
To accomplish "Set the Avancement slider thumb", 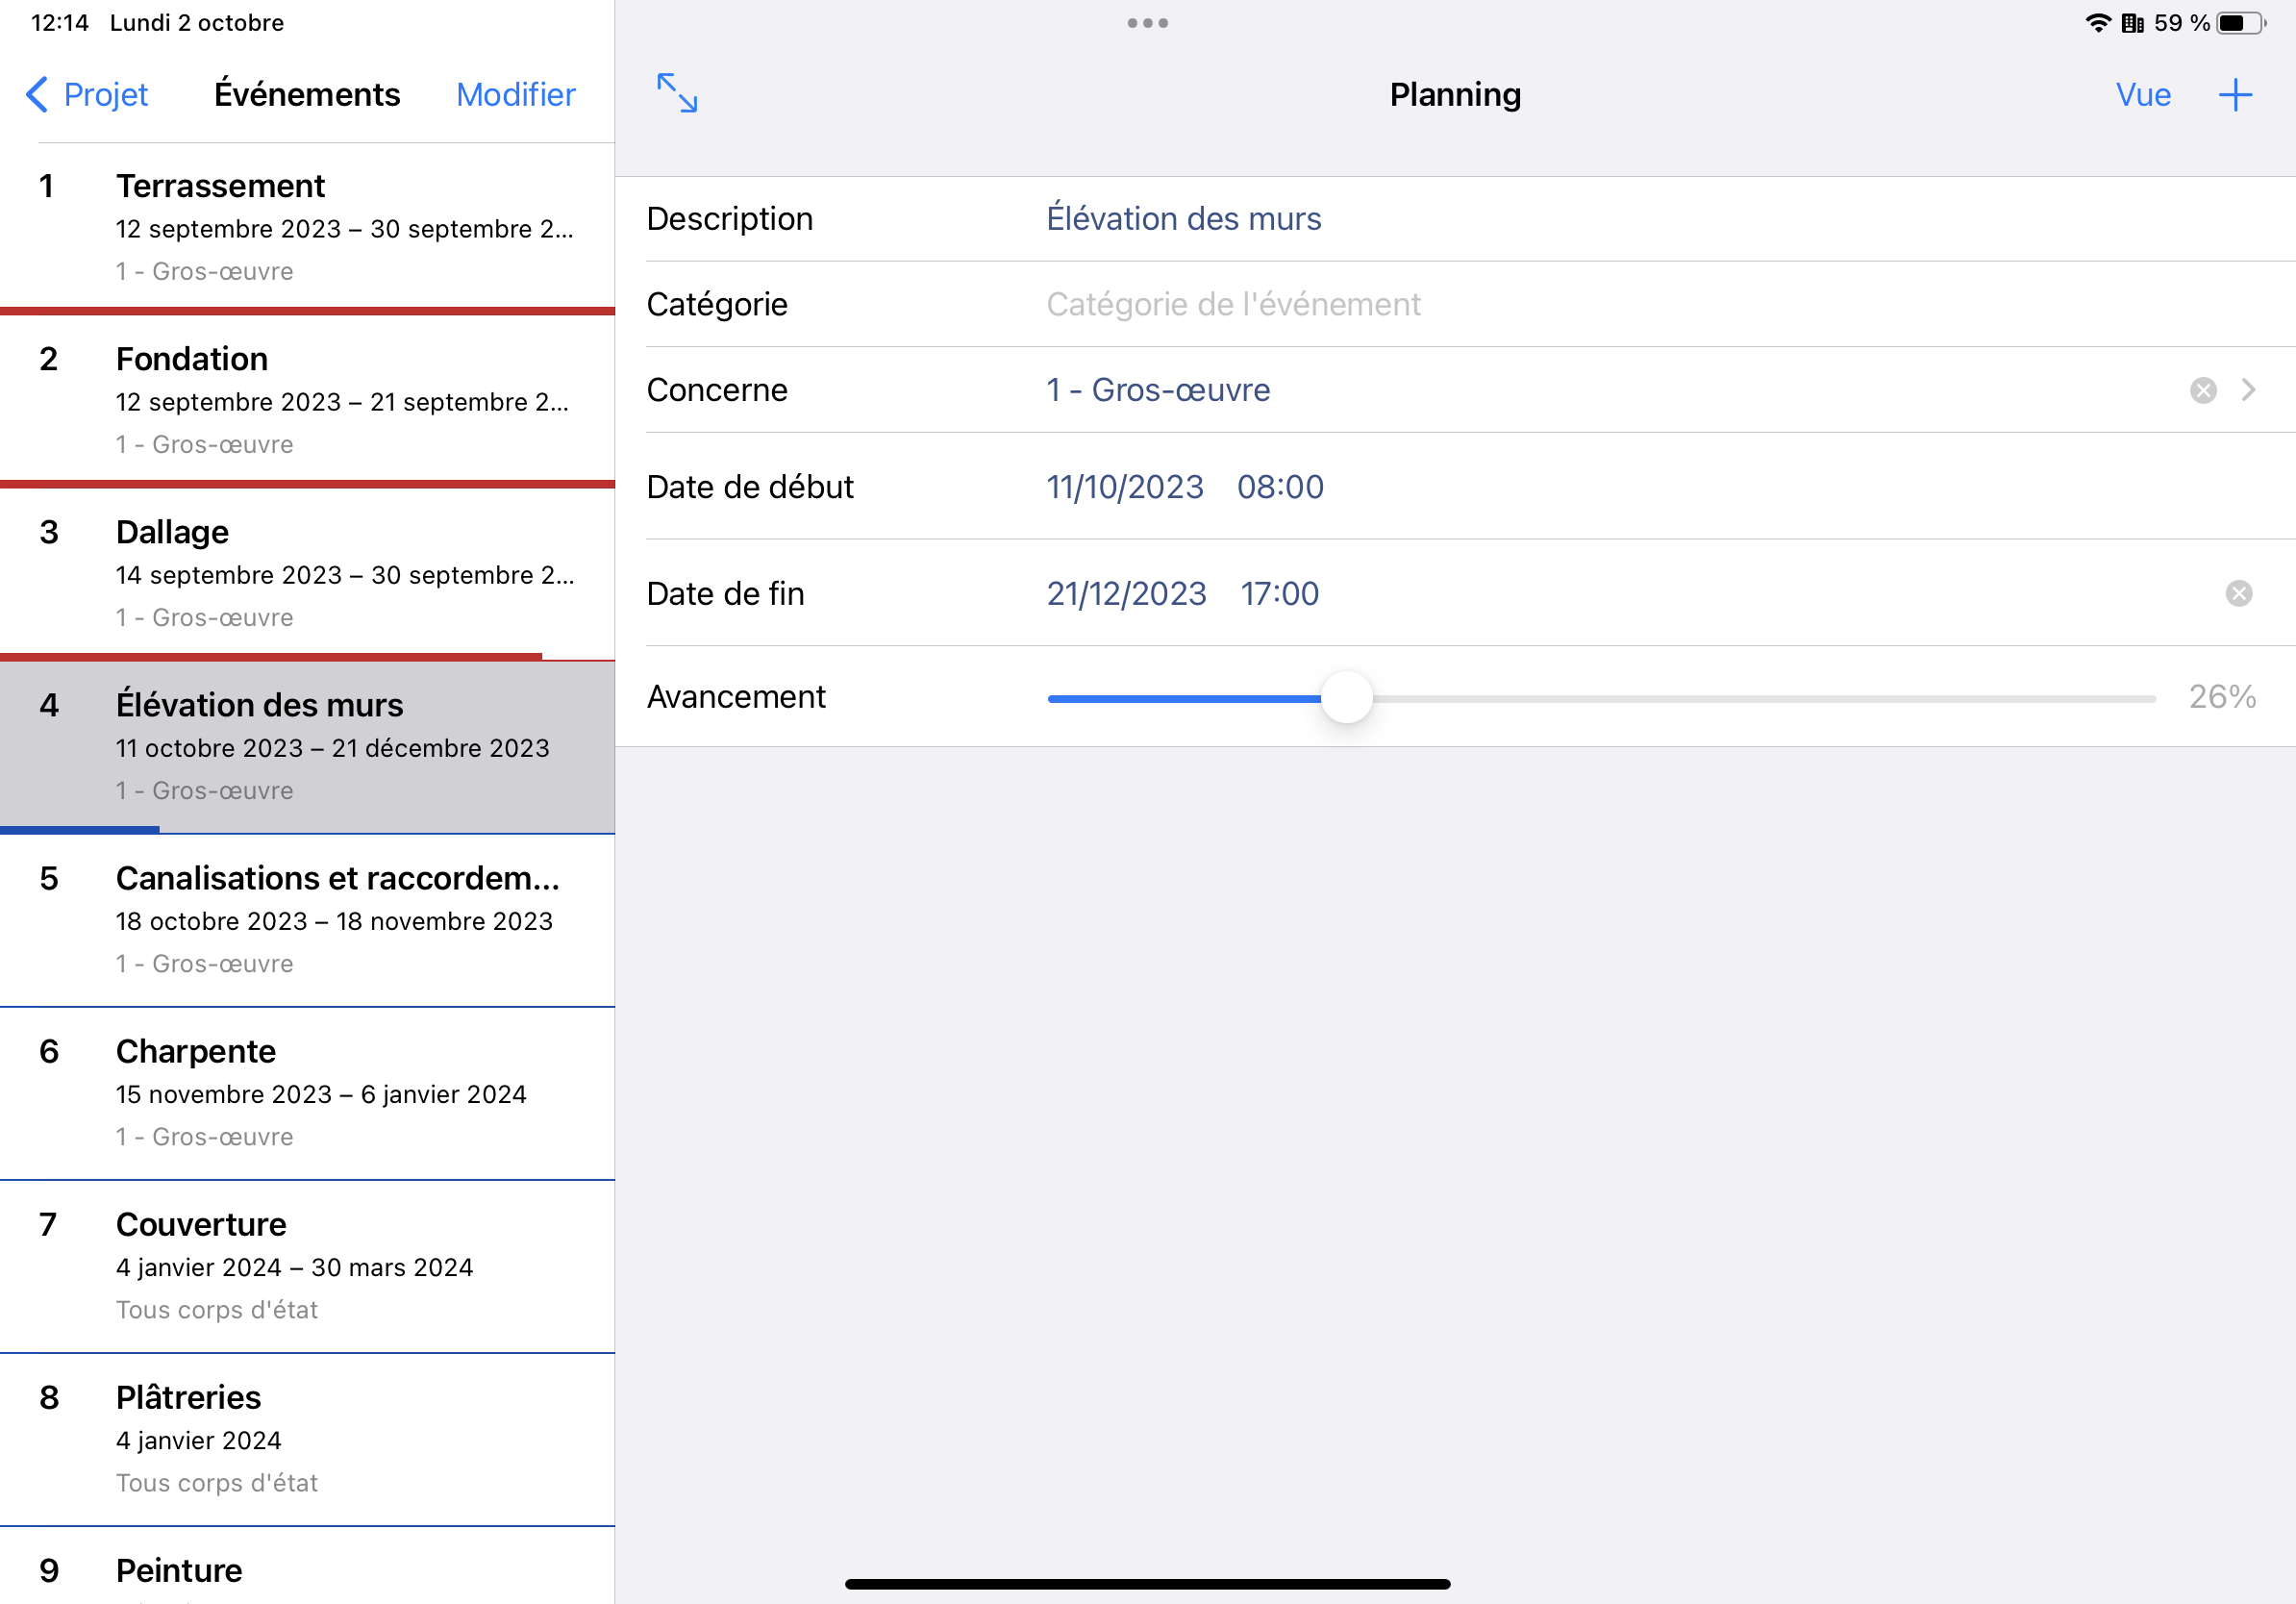I will (1346, 697).
